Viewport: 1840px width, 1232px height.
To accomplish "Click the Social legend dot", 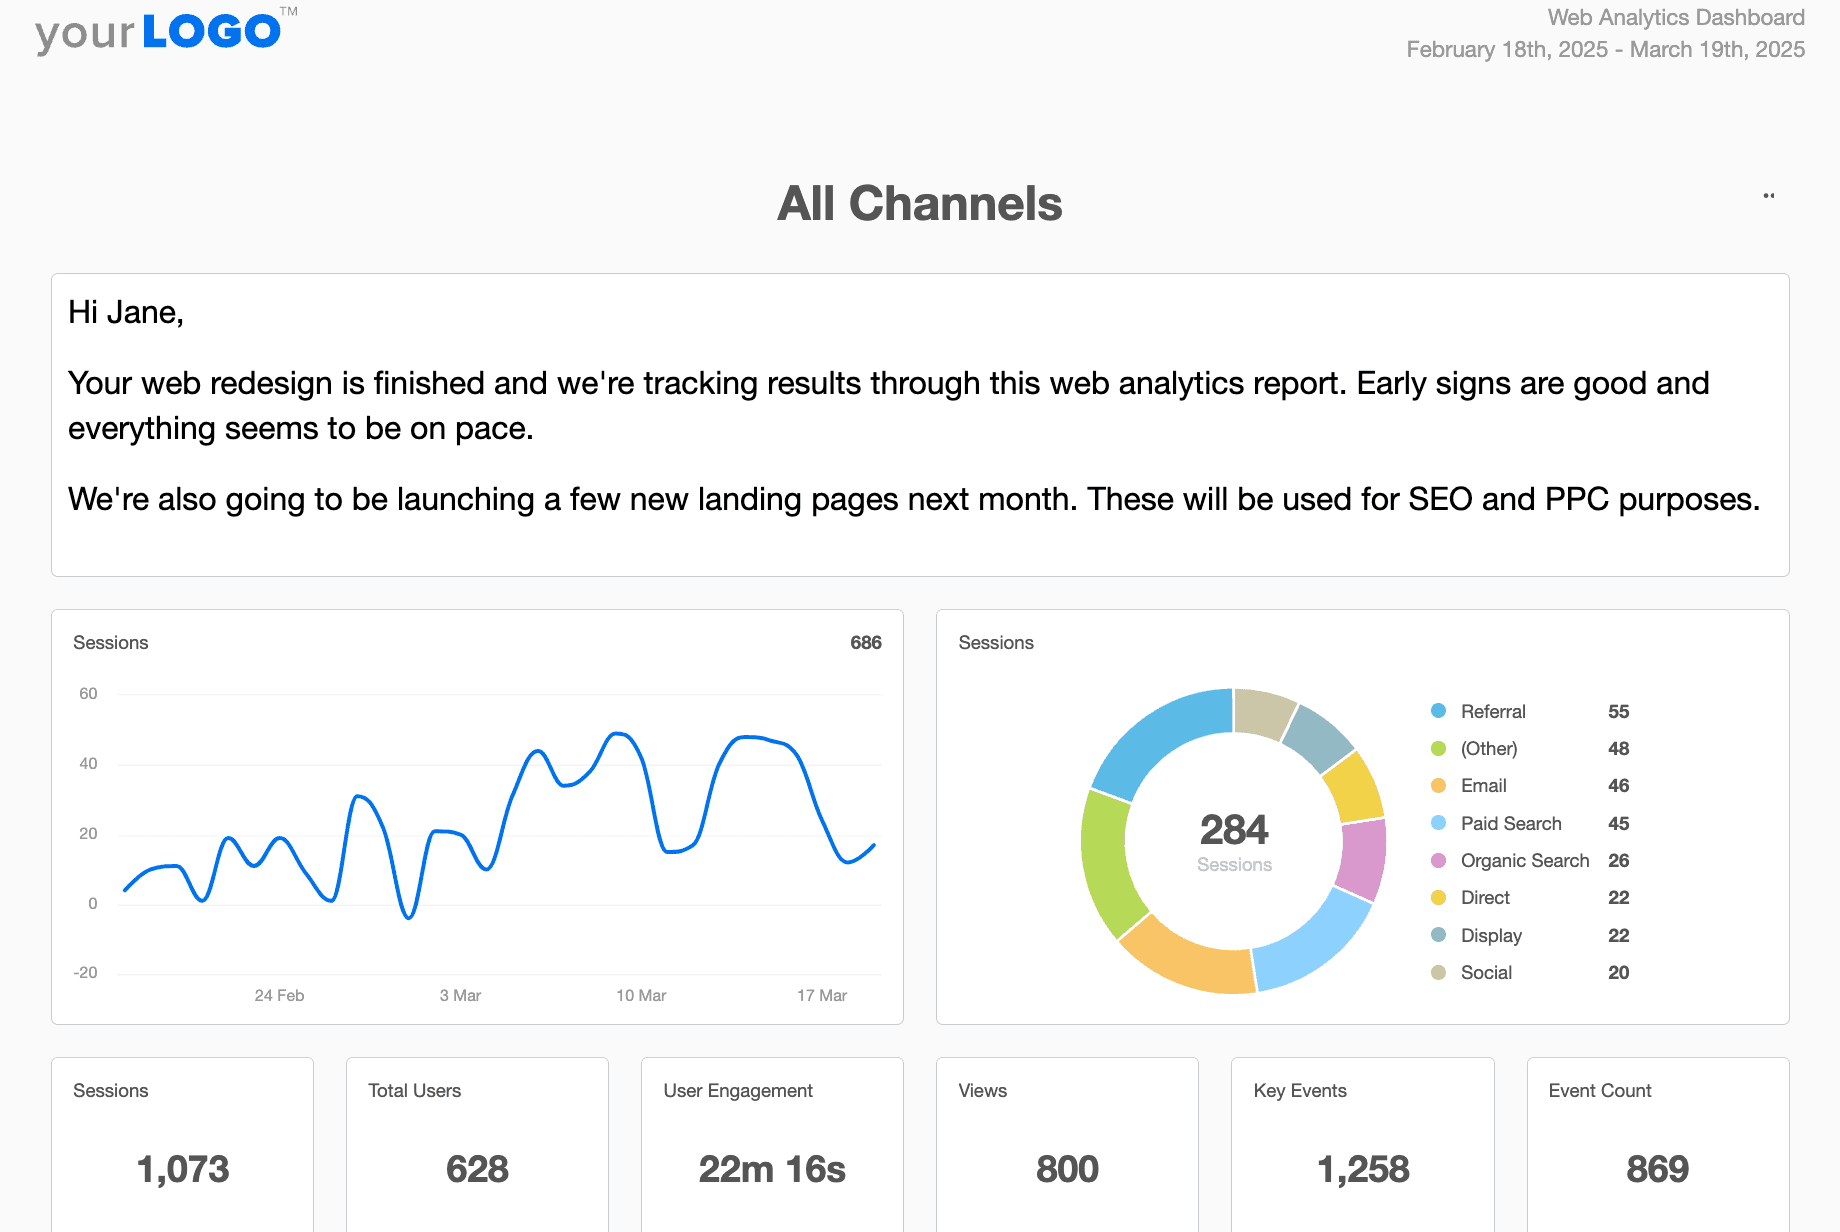I will coord(1438,973).
